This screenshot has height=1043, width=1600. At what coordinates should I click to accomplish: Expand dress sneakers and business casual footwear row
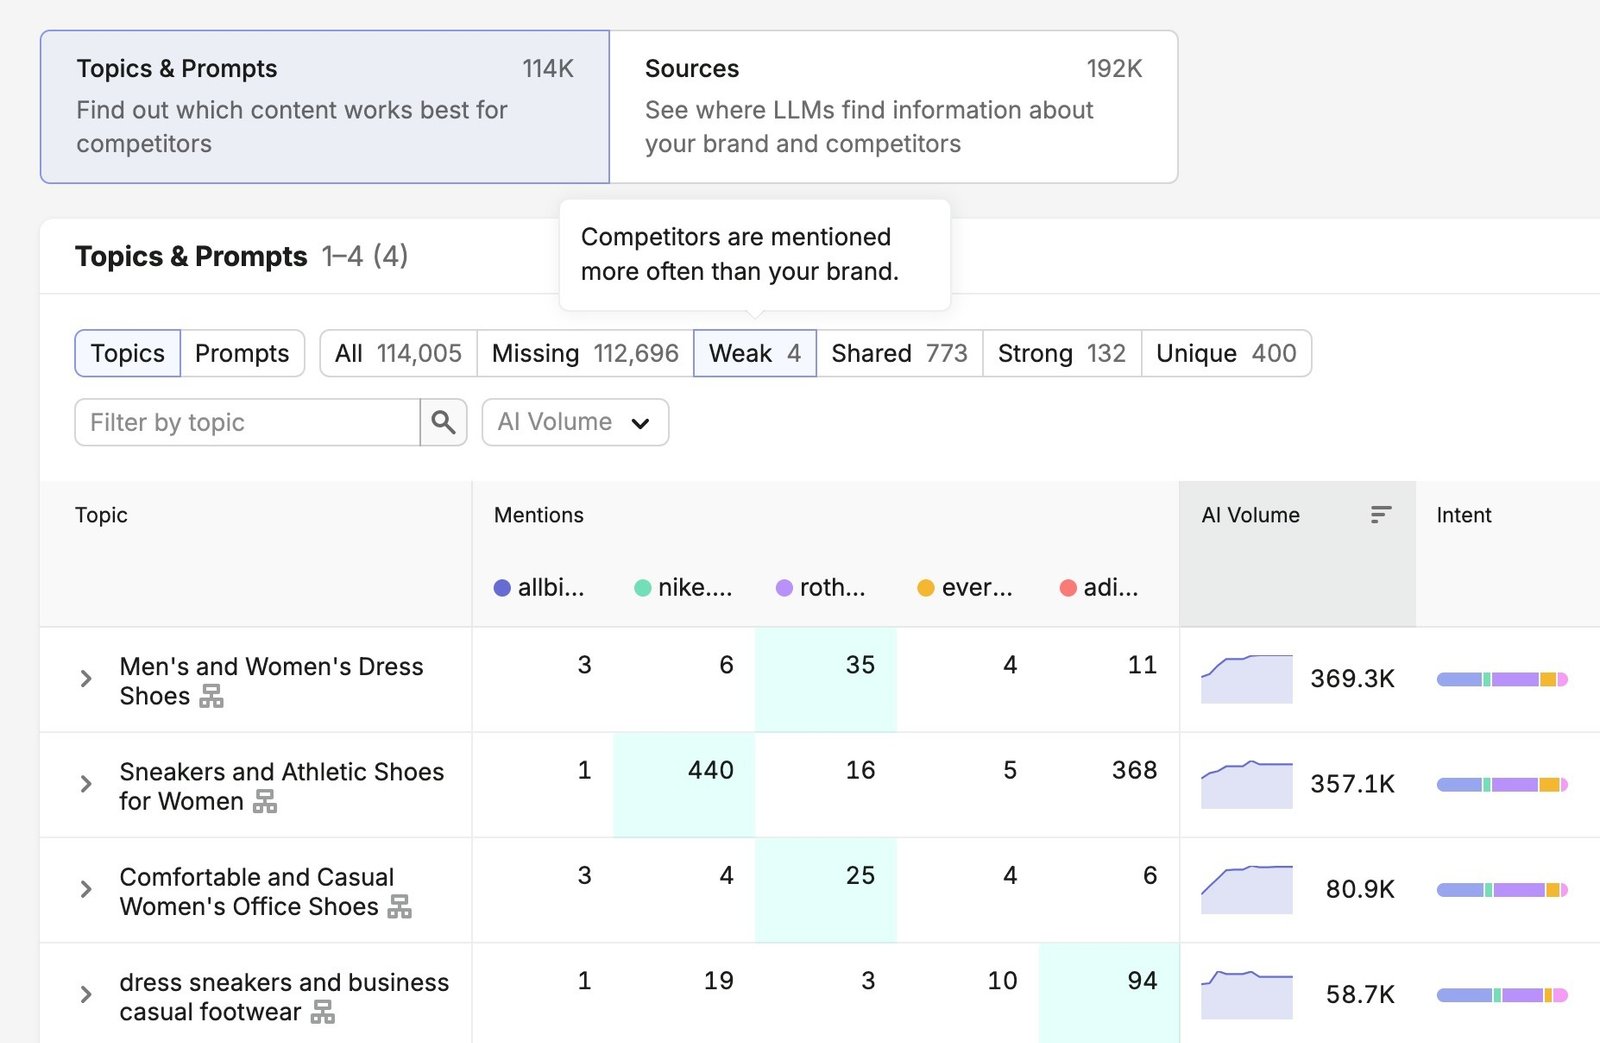86,994
